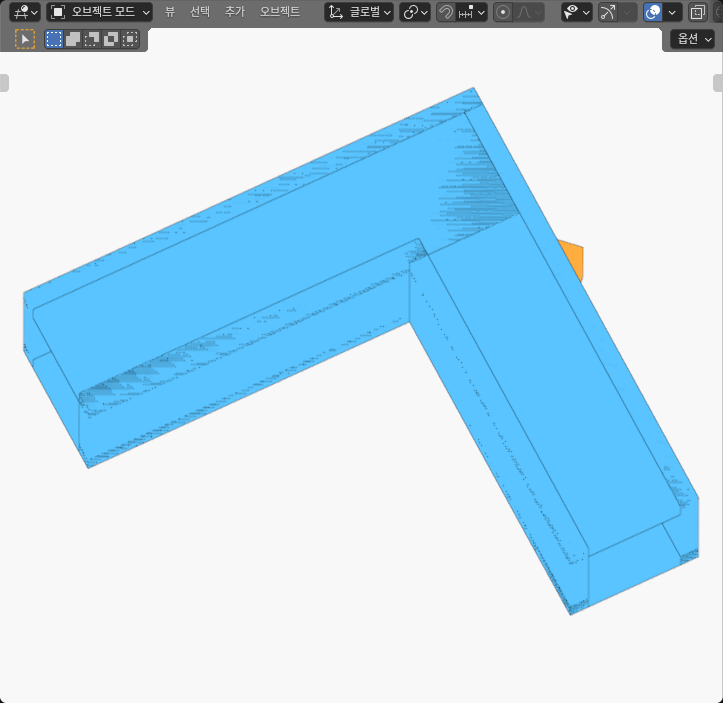The image size is (723, 703).
Task: Open the 추가 menu
Action: (235, 12)
